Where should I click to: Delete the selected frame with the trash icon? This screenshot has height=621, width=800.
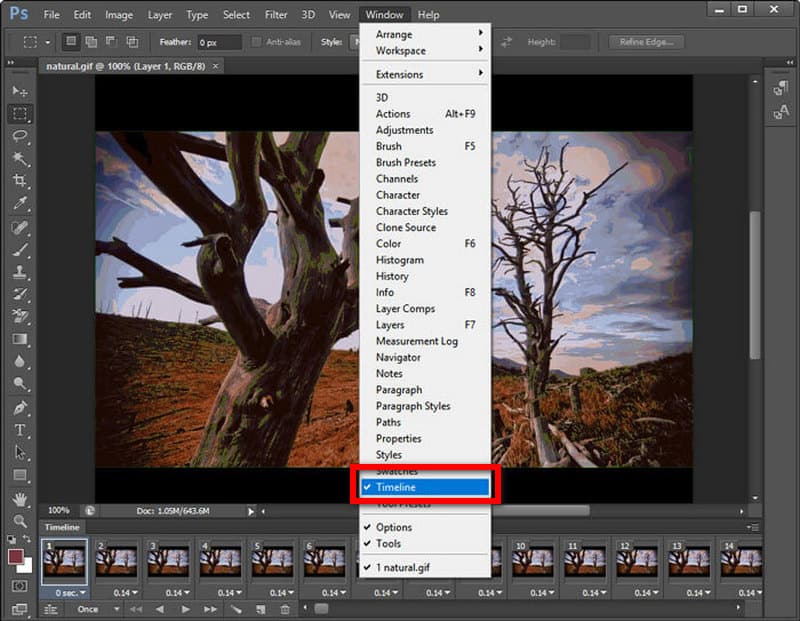click(x=285, y=609)
